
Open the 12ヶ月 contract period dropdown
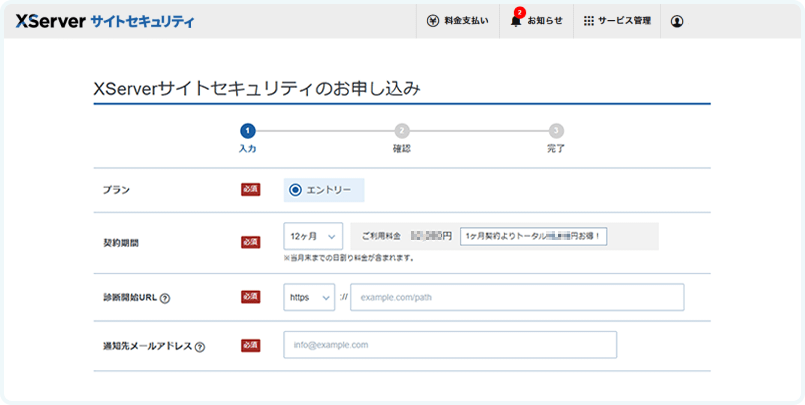click(x=313, y=236)
